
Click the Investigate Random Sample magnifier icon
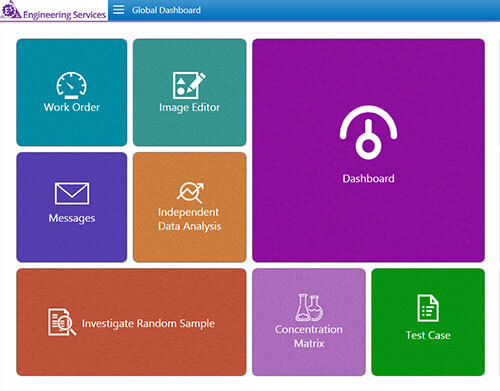click(x=62, y=322)
